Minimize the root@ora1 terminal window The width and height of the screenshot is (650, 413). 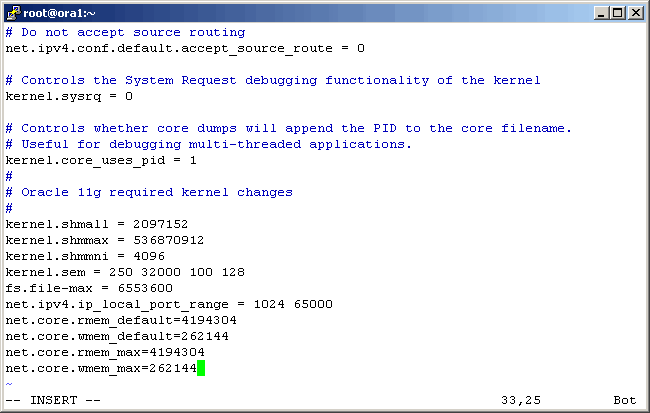click(601, 12)
